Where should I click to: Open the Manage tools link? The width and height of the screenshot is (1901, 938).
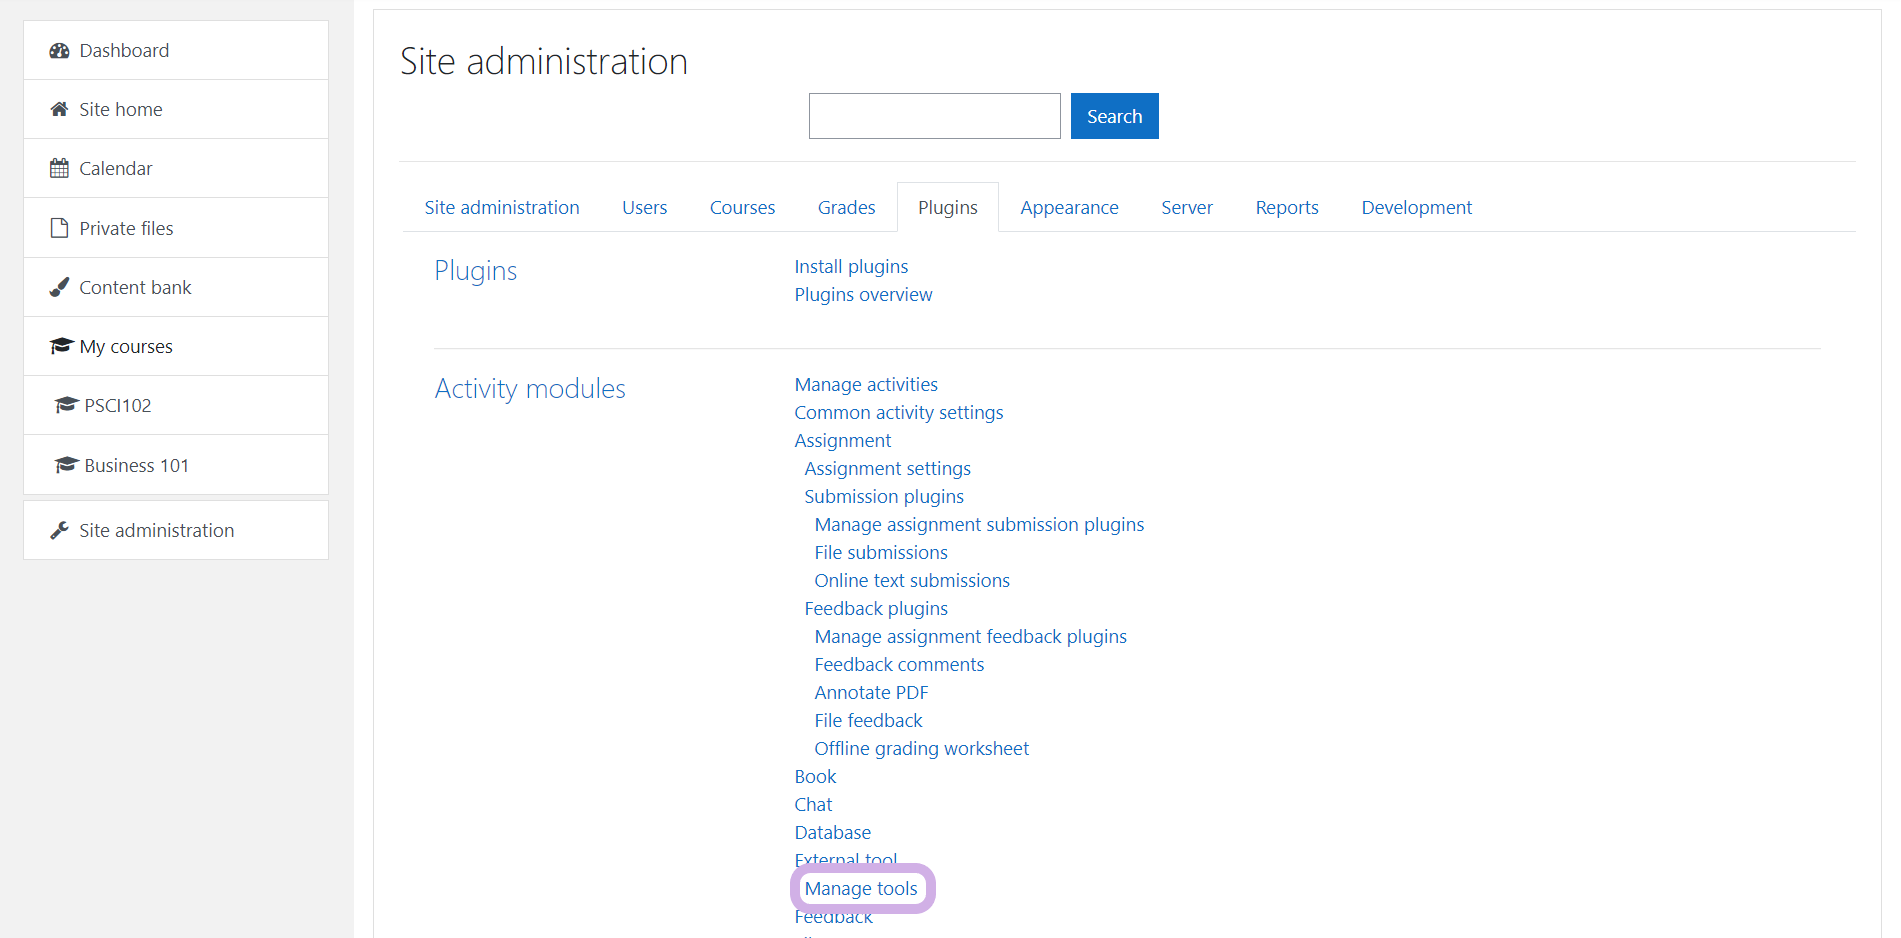(x=860, y=889)
